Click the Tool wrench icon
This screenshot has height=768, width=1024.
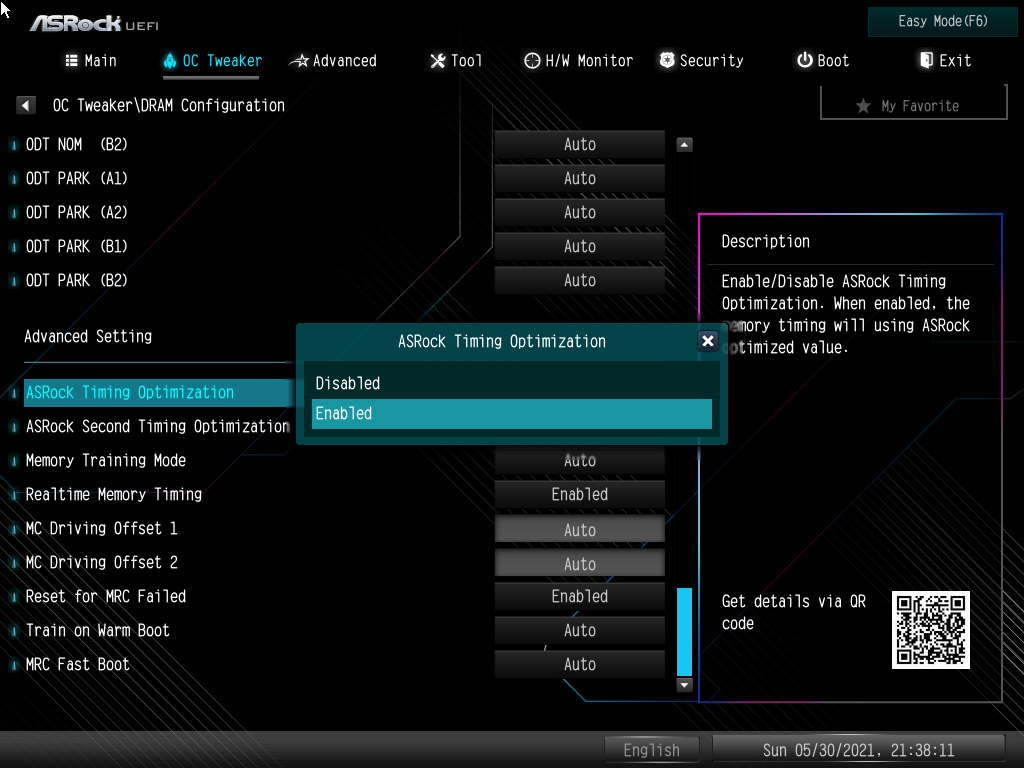click(x=438, y=61)
